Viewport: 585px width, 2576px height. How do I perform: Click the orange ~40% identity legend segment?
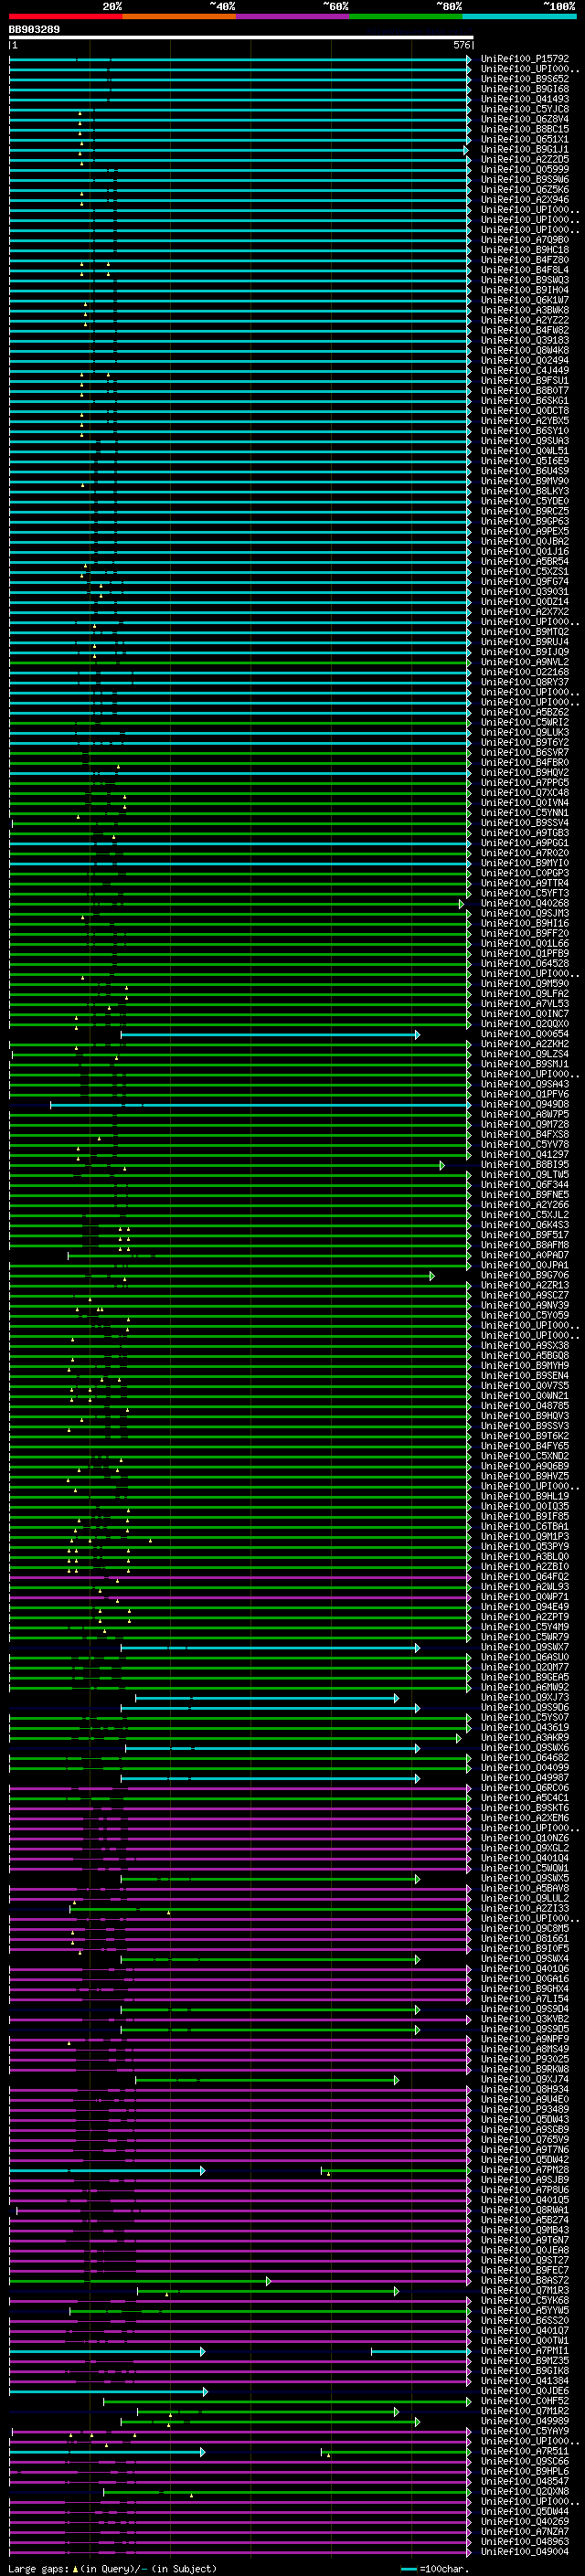179,16
